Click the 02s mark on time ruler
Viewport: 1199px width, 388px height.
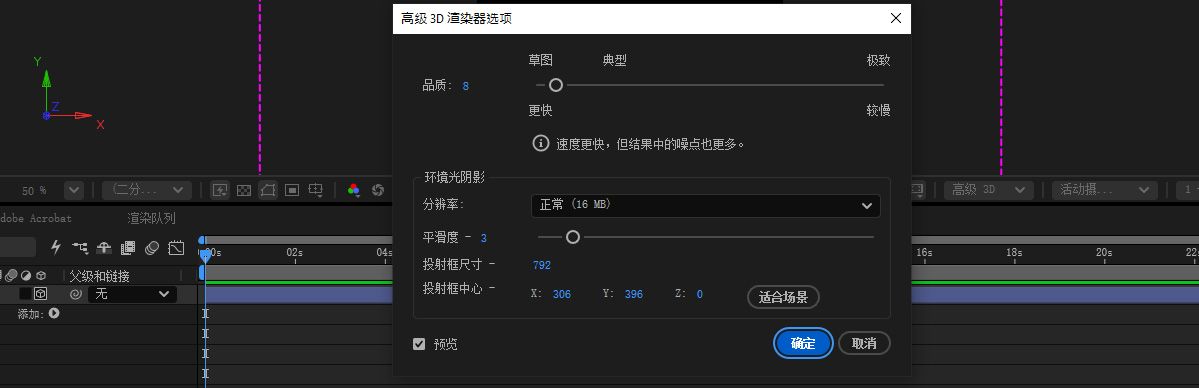tap(294, 252)
